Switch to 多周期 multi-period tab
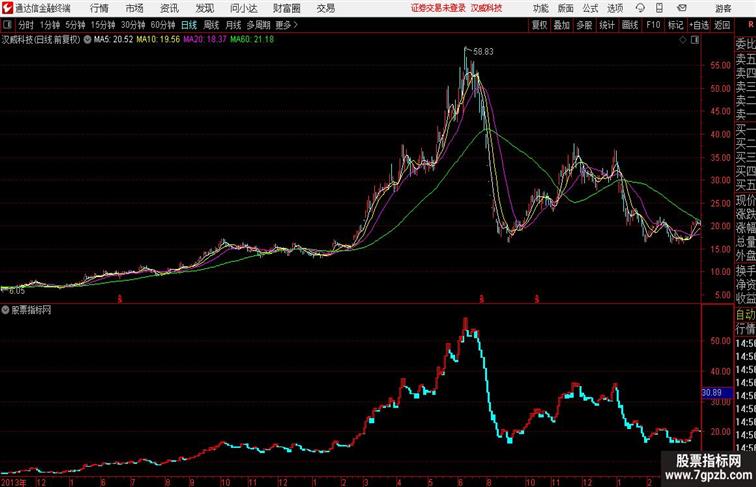The image size is (756, 487). [x=258, y=25]
